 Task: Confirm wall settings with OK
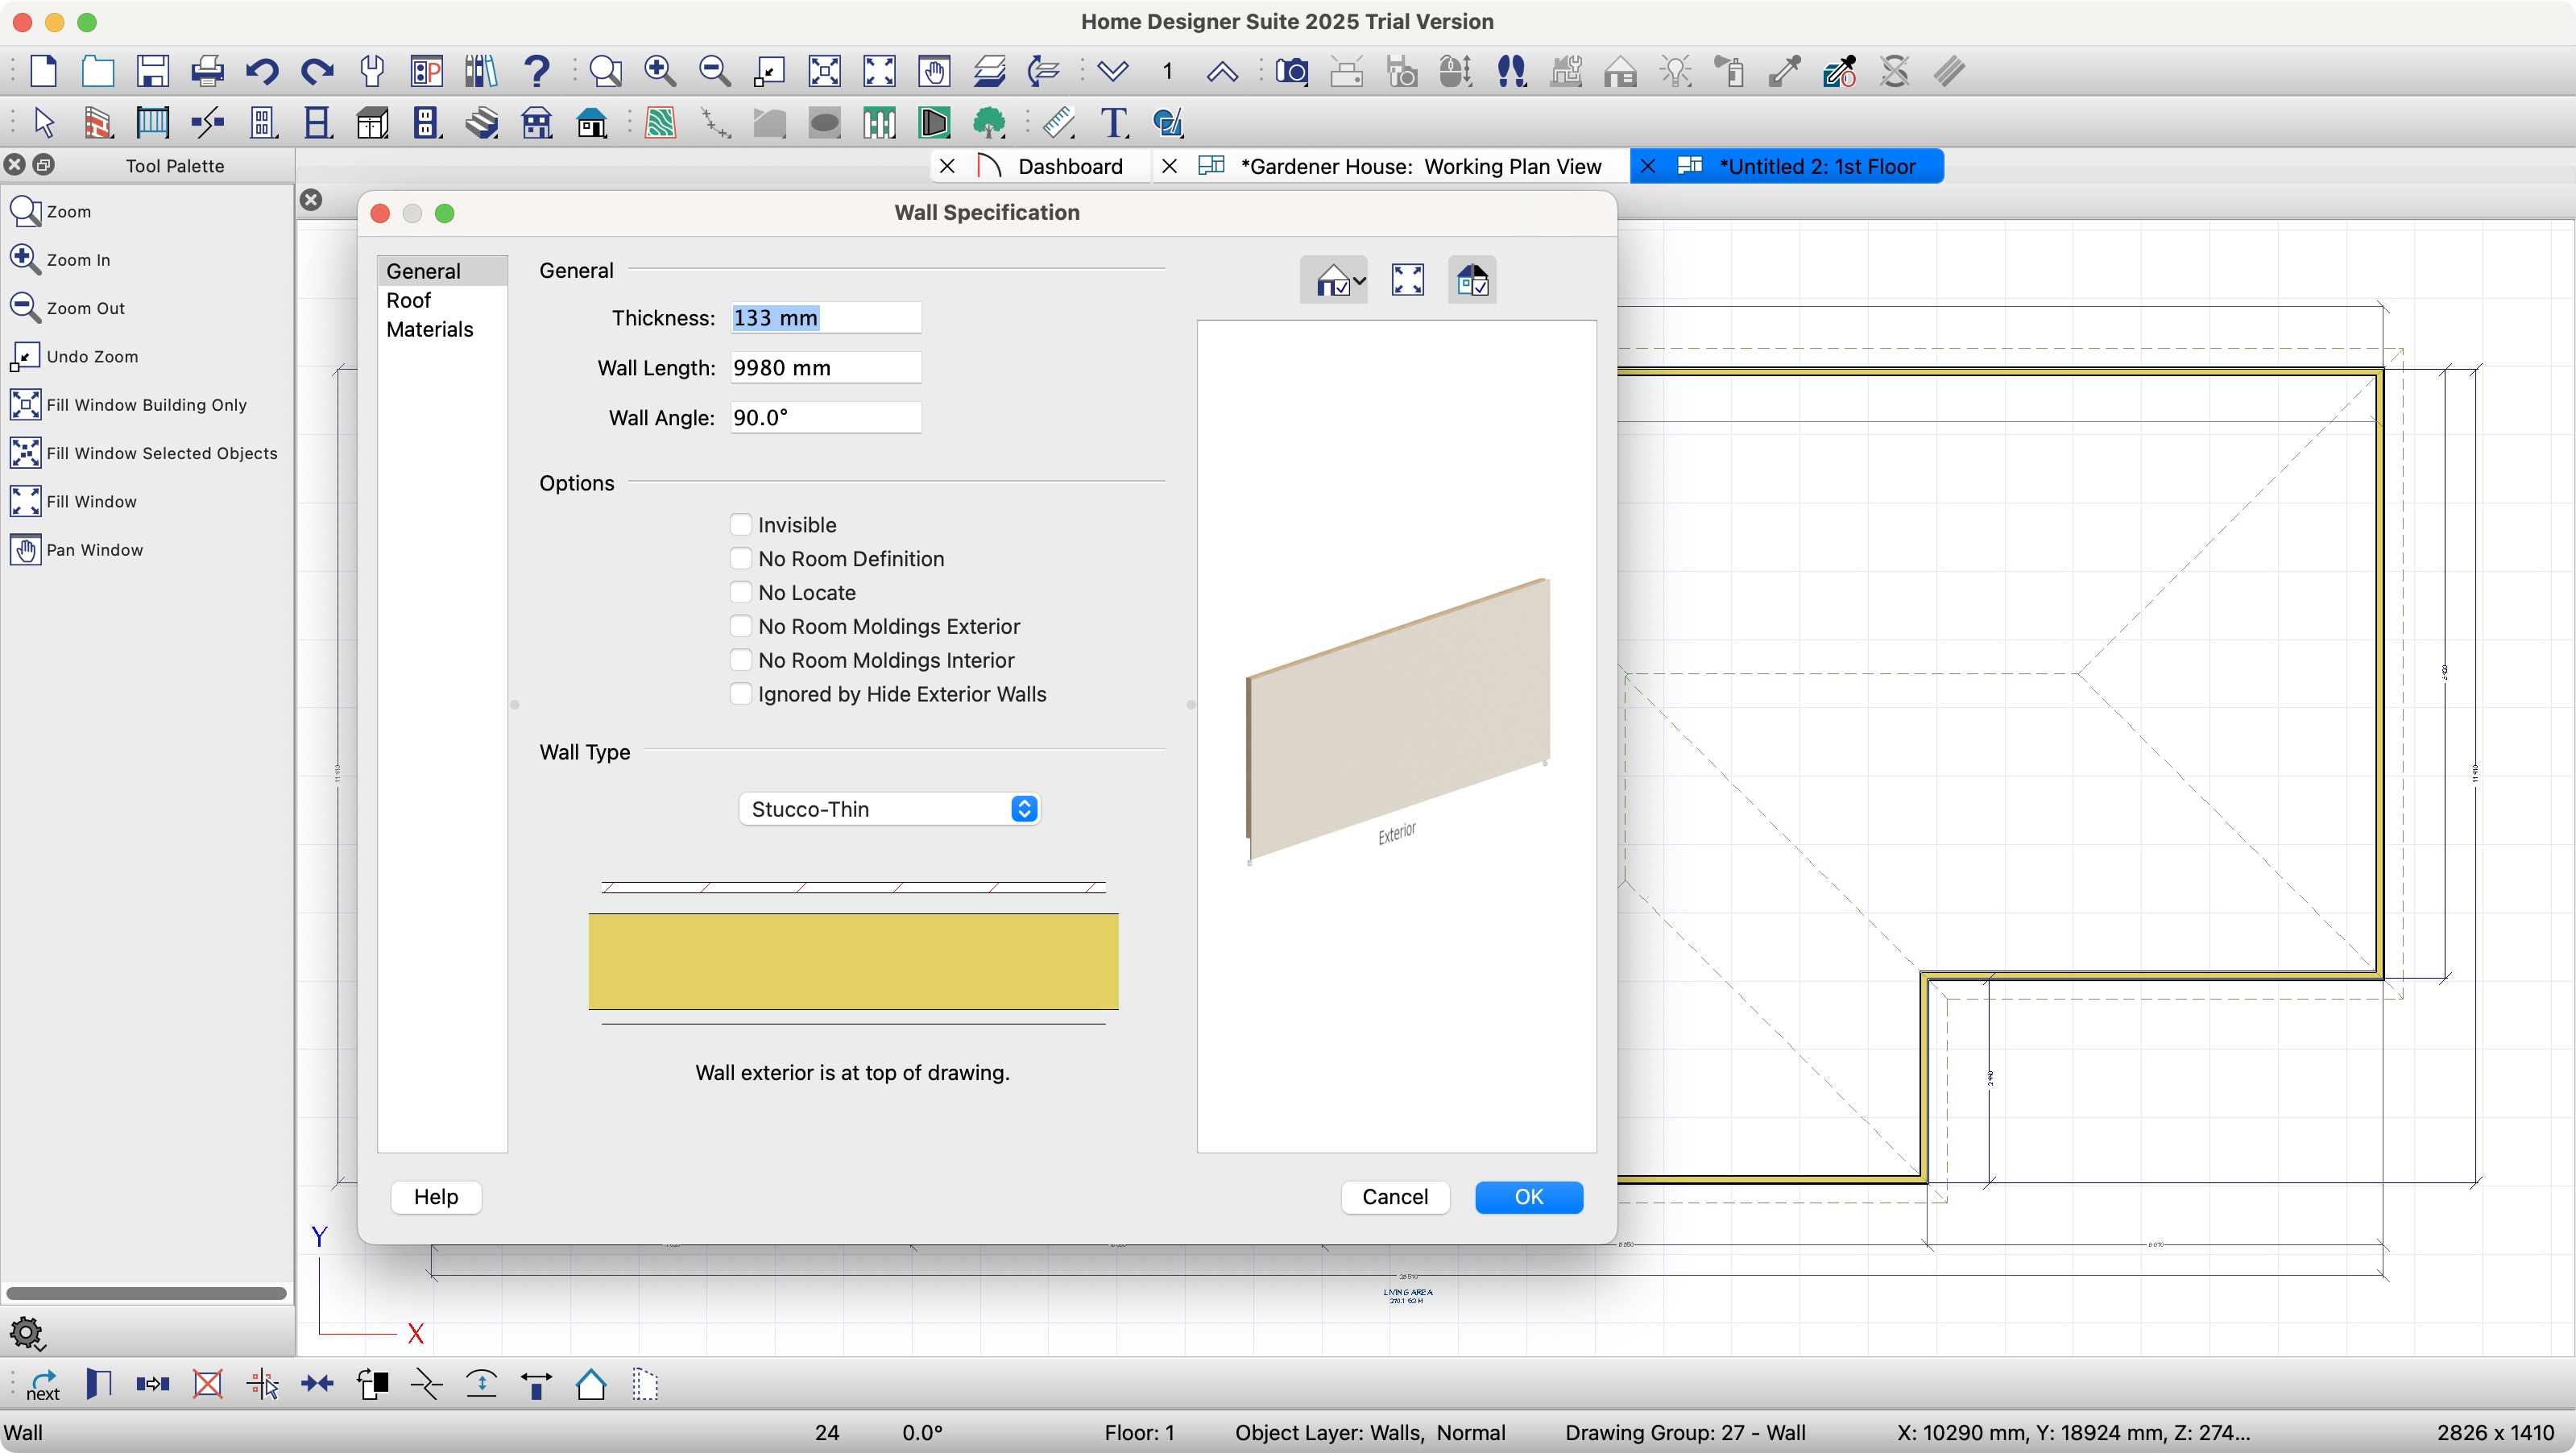click(1528, 1197)
